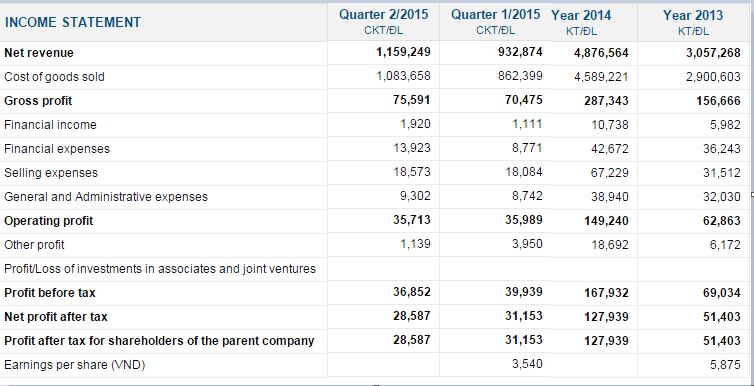Select the Profit before tax label

click(x=50, y=293)
